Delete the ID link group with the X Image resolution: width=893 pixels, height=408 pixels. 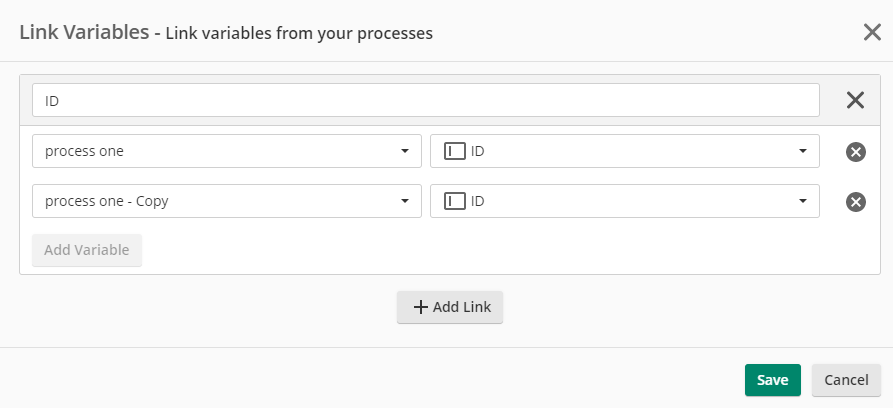pos(855,100)
